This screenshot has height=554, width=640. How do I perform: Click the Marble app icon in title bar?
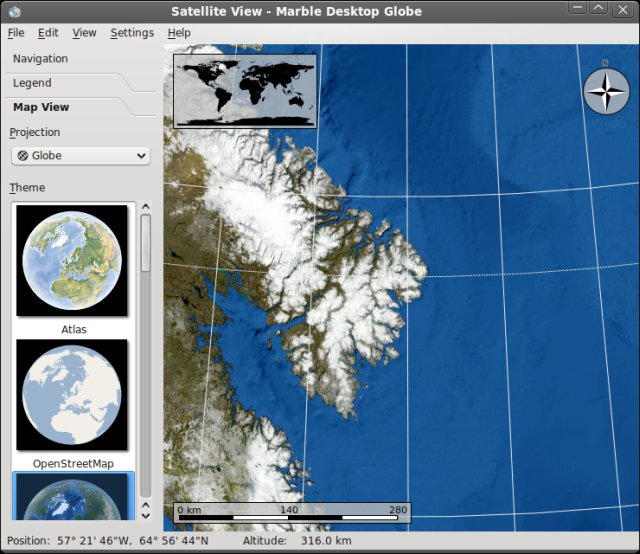point(14,11)
